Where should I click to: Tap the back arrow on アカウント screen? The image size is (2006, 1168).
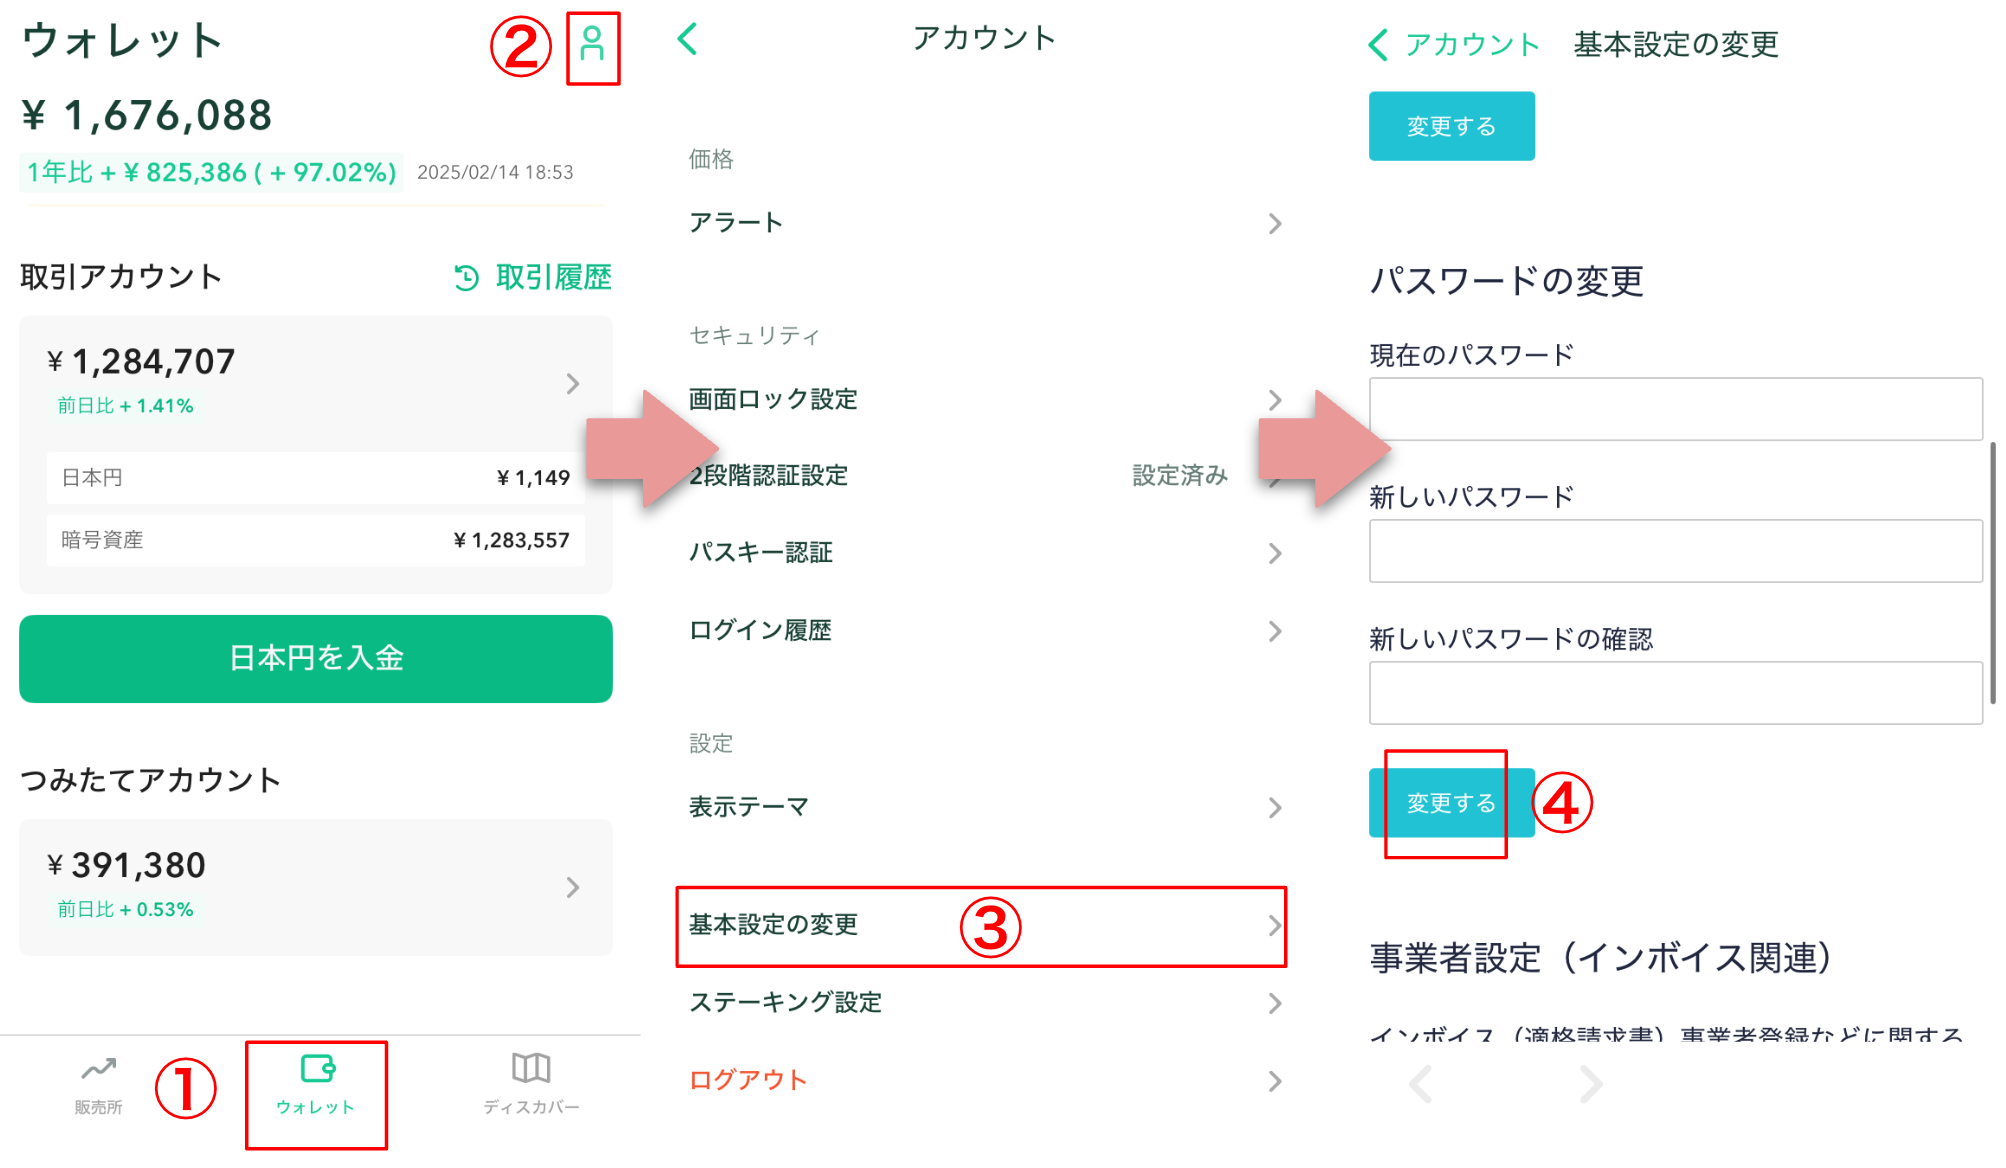pyautogui.click(x=688, y=40)
